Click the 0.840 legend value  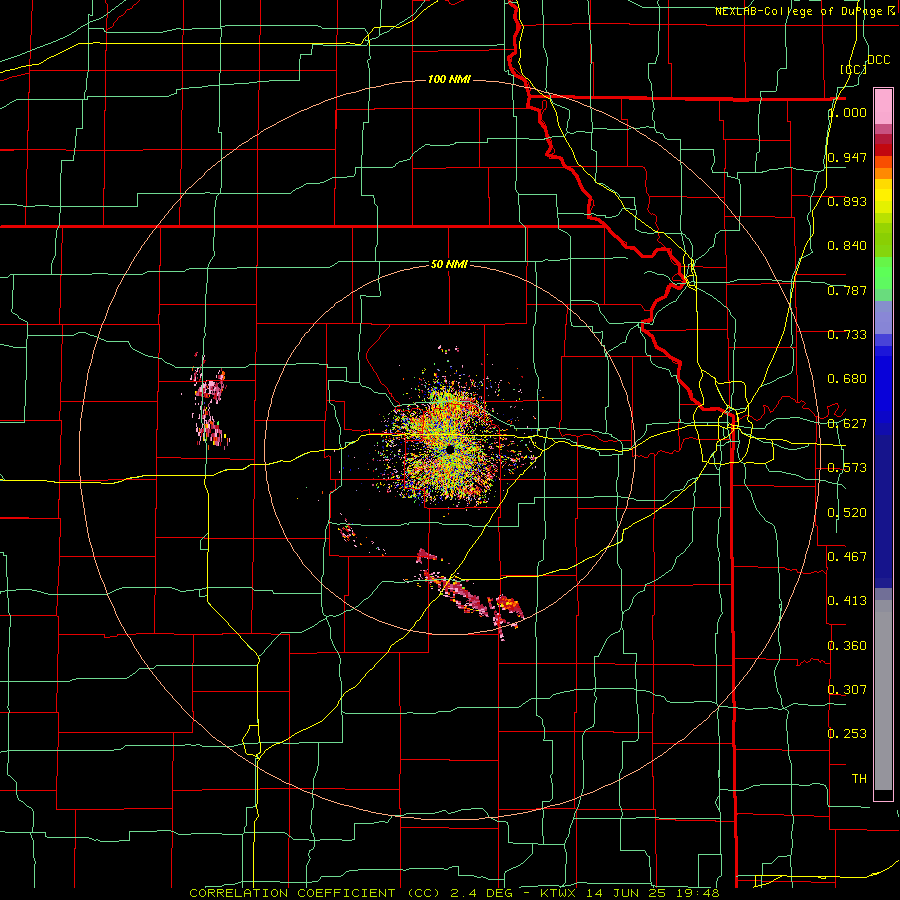click(x=847, y=246)
